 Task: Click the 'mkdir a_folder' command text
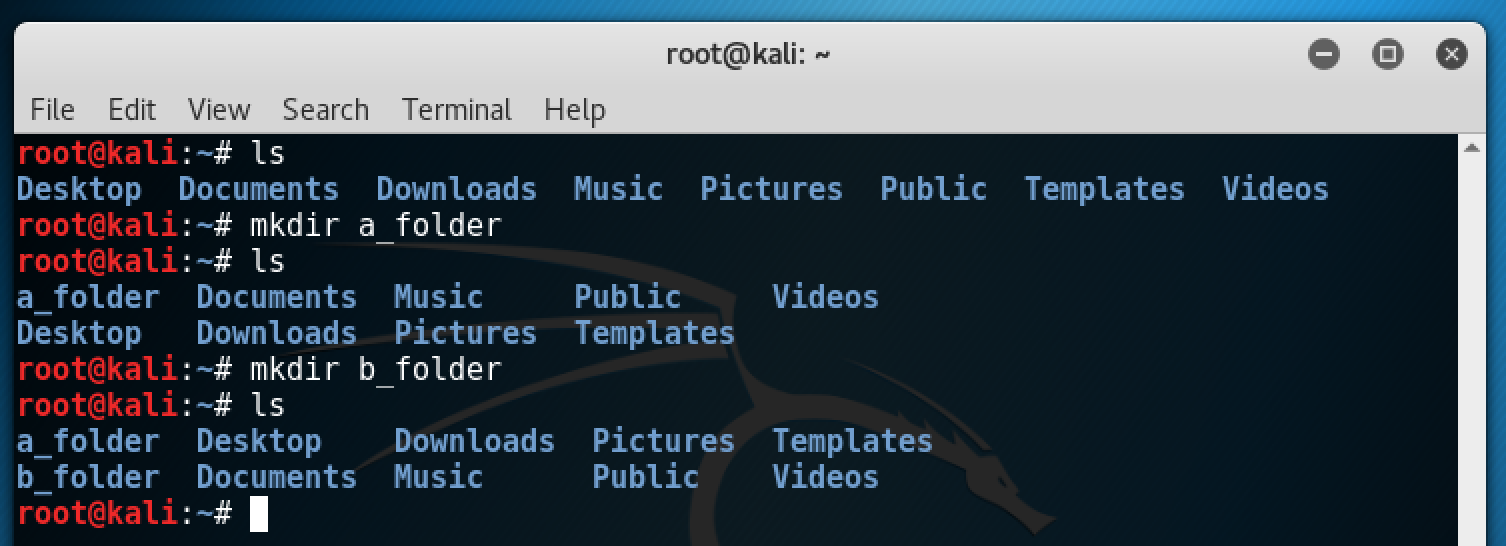375,226
